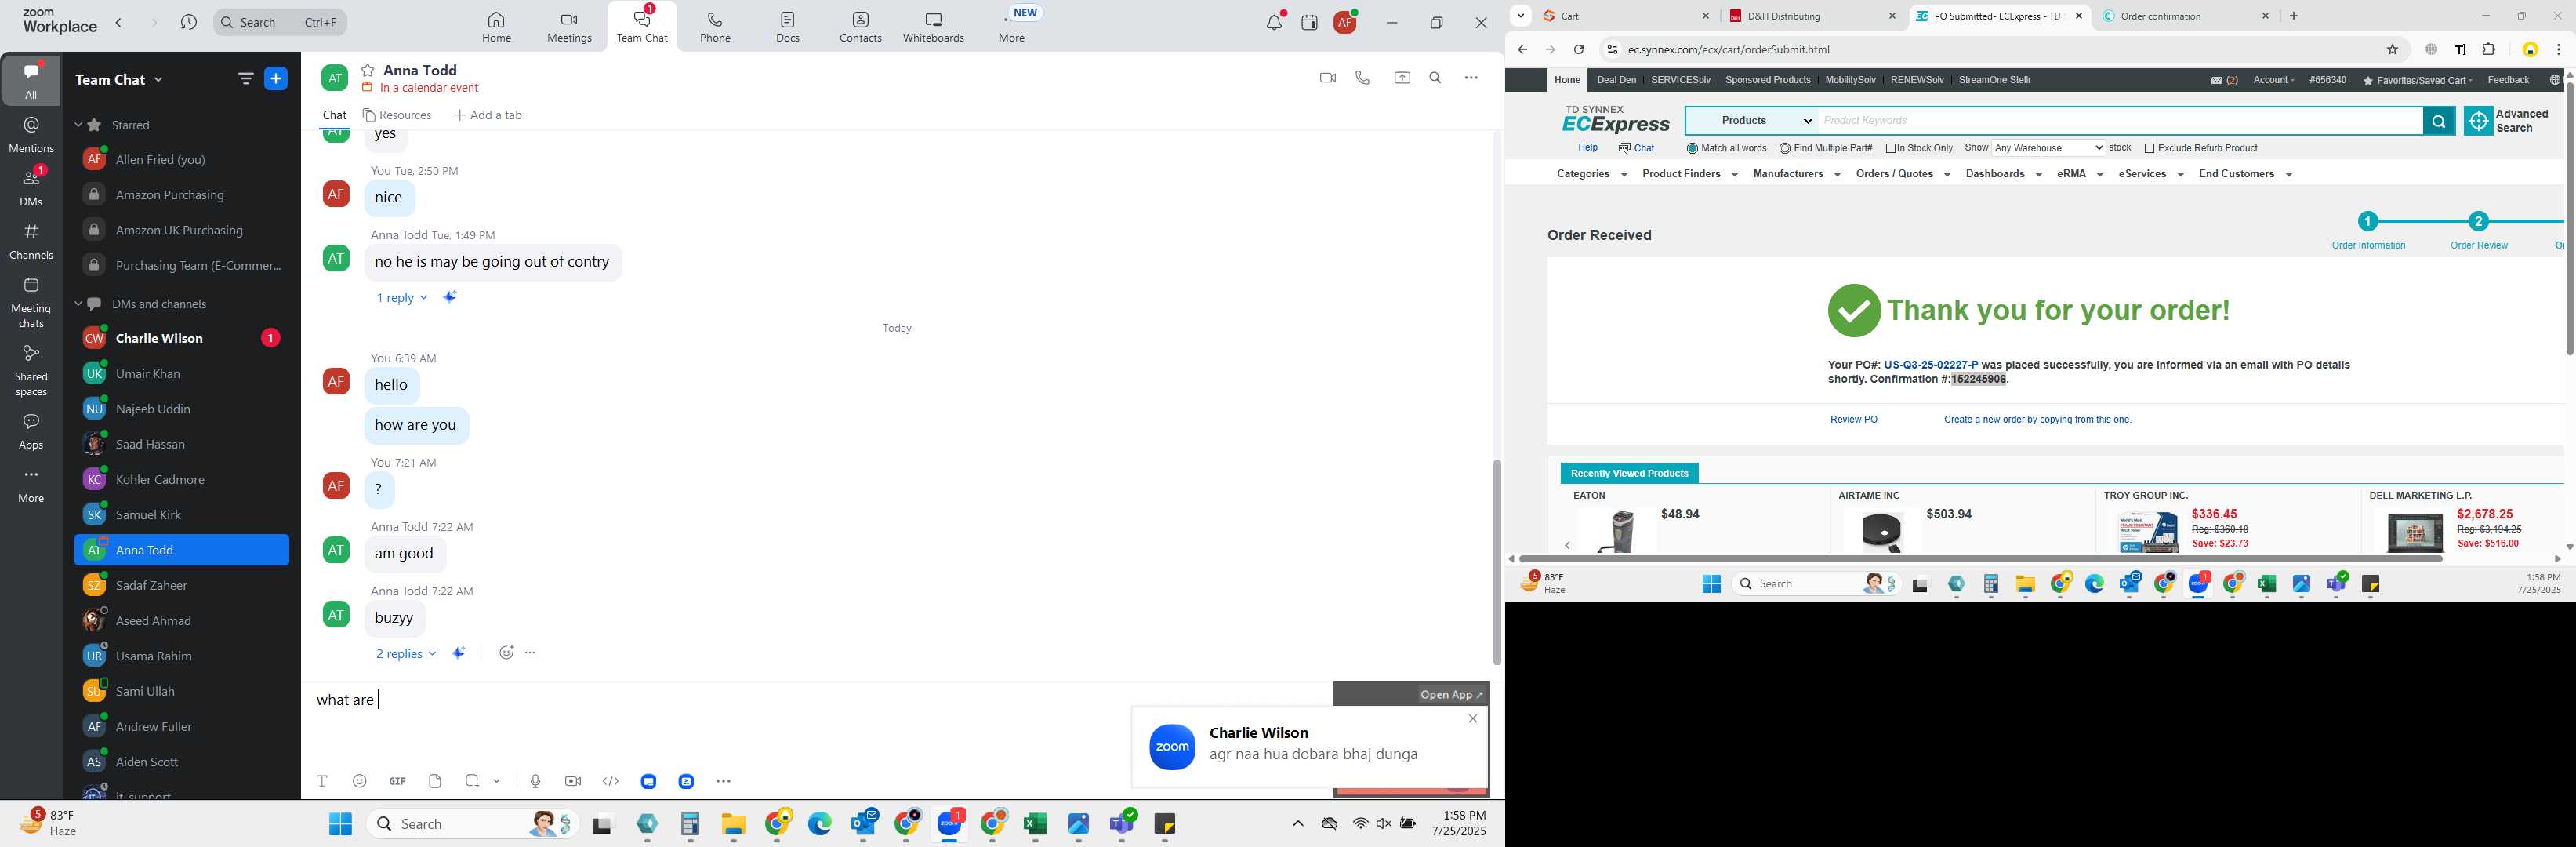2576x847 pixels.
Task: Collapse the Starred section in Team Chat
Action: pyautogui.click(x=78, y=125)
